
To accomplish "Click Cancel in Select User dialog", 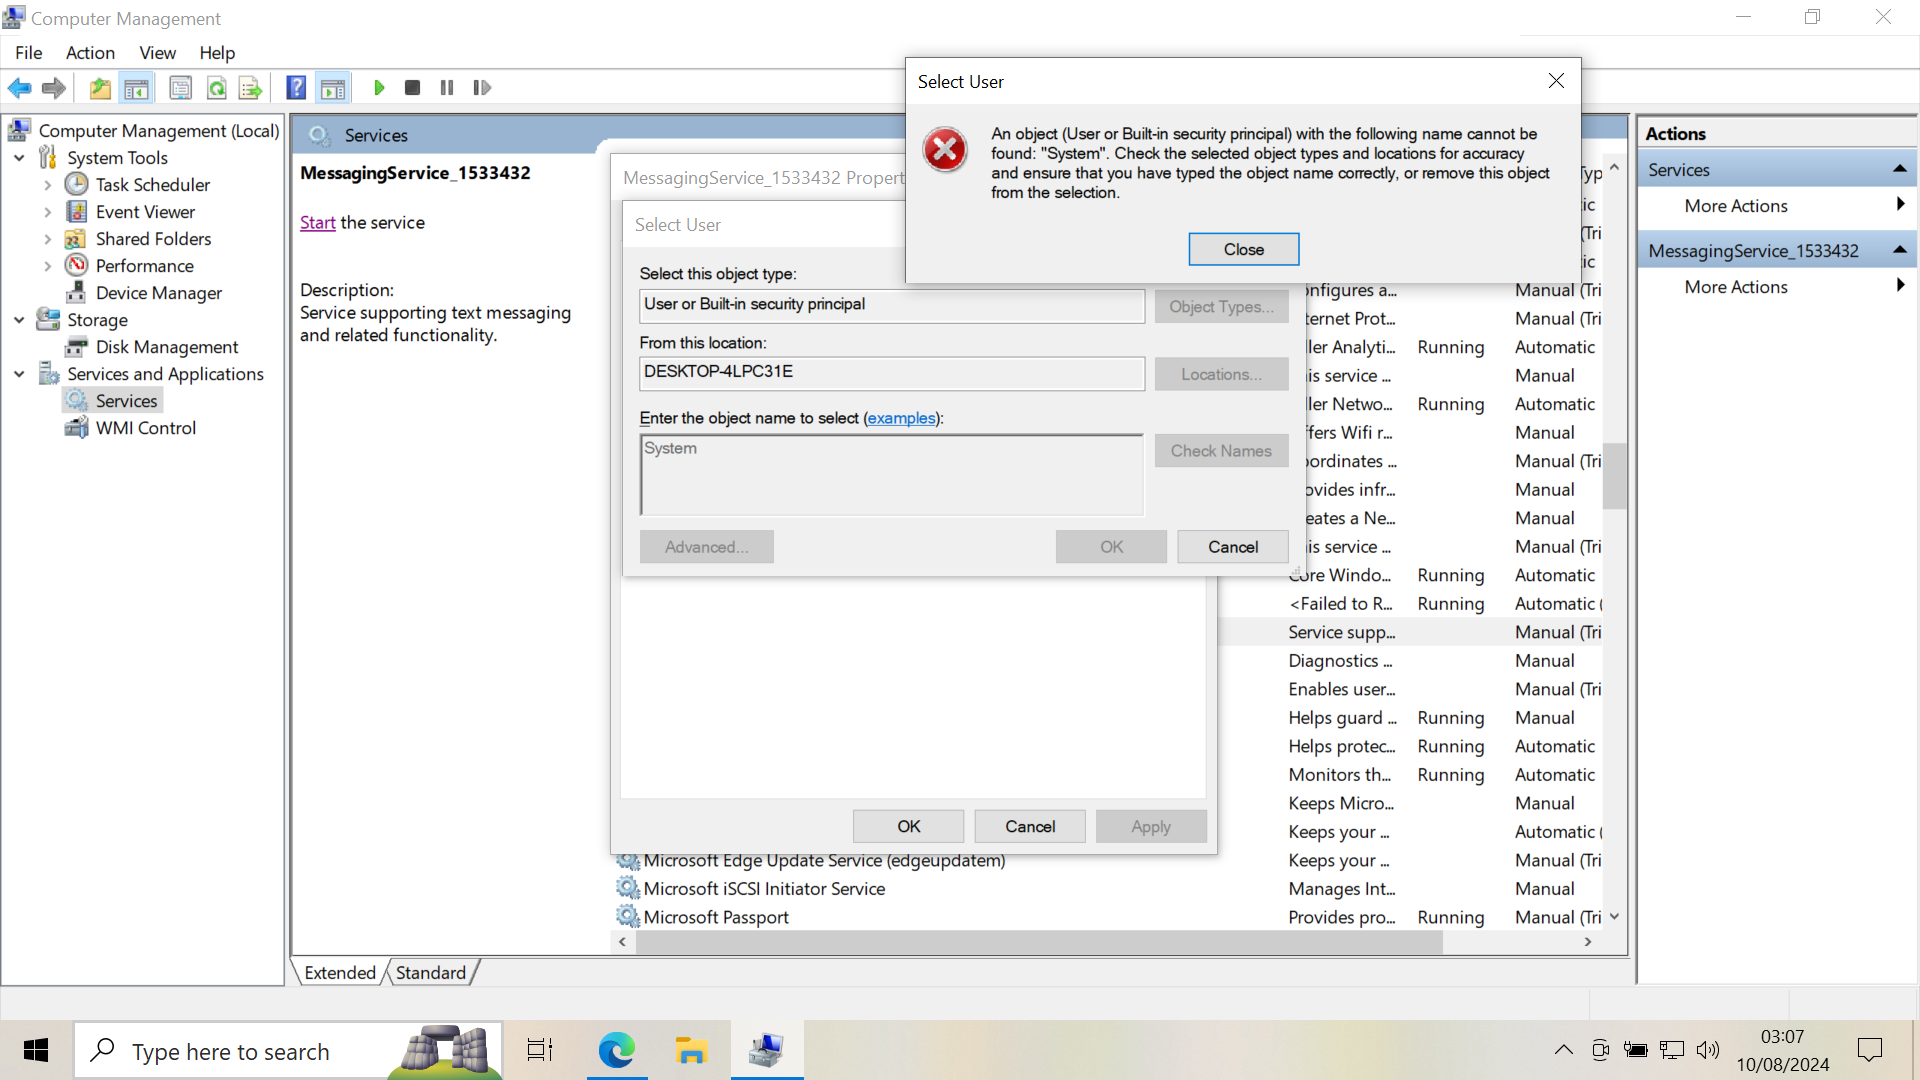I will coord(1232,547).
